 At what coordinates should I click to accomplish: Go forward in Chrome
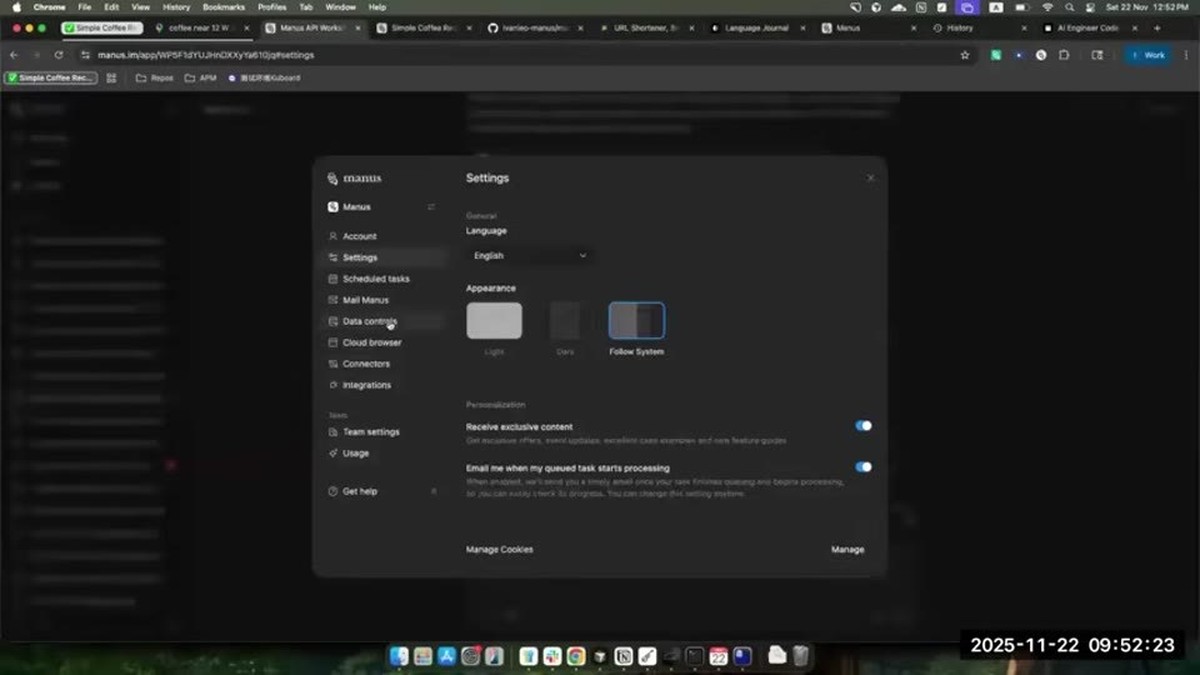pyautogui.click(x=37, y=55)
